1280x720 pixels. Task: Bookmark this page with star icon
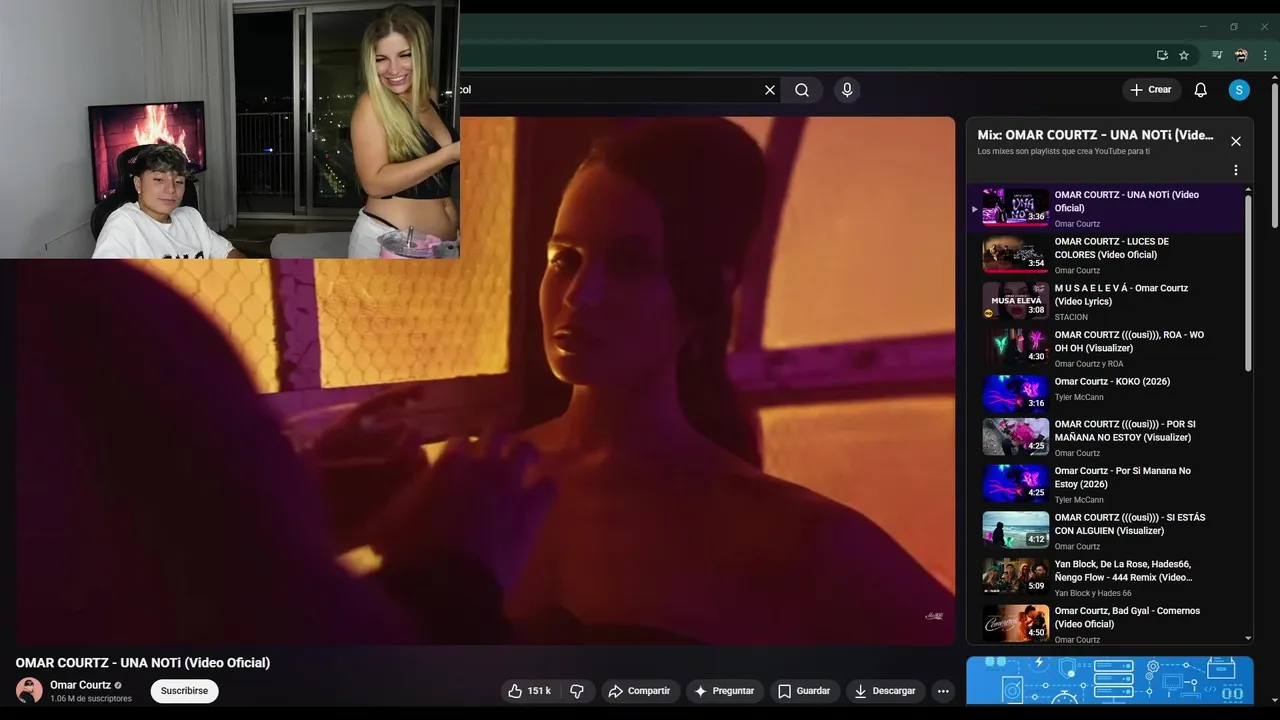coord(1184,55)
